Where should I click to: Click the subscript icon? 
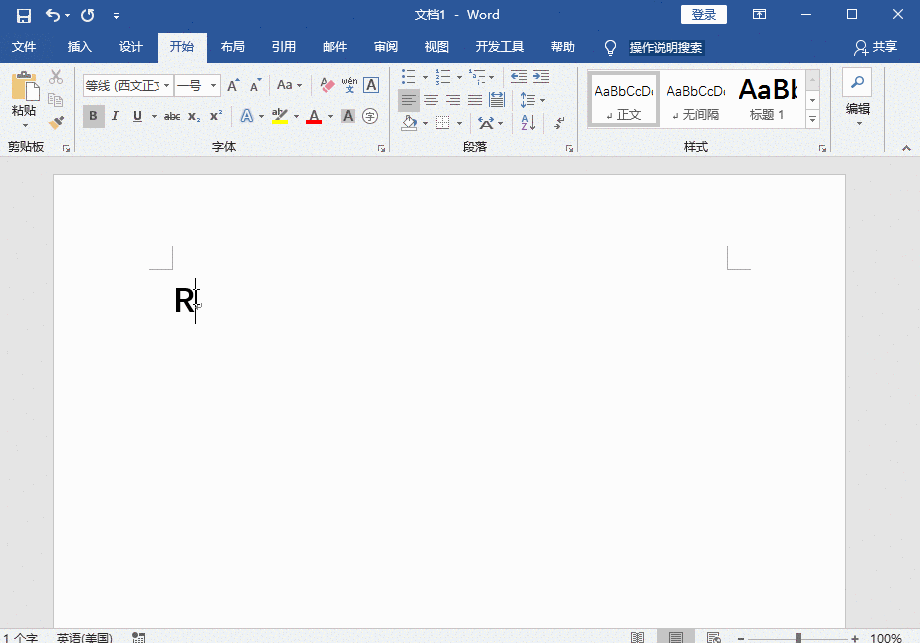pos(193,116)
